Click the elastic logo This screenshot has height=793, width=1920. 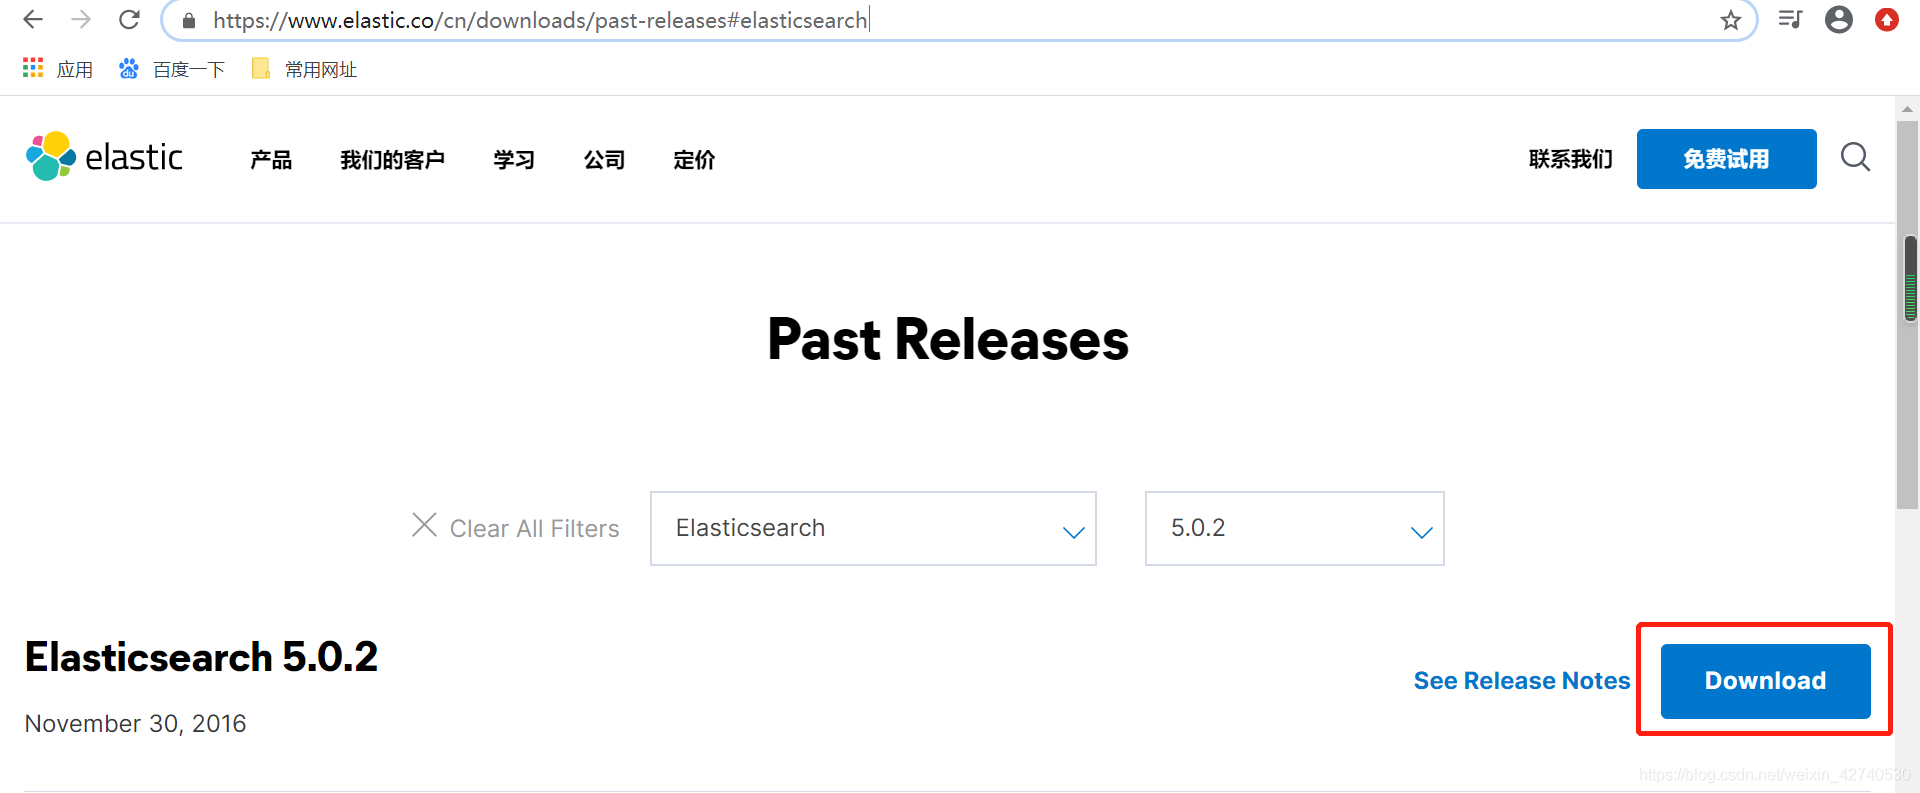[x=104, y=157]
